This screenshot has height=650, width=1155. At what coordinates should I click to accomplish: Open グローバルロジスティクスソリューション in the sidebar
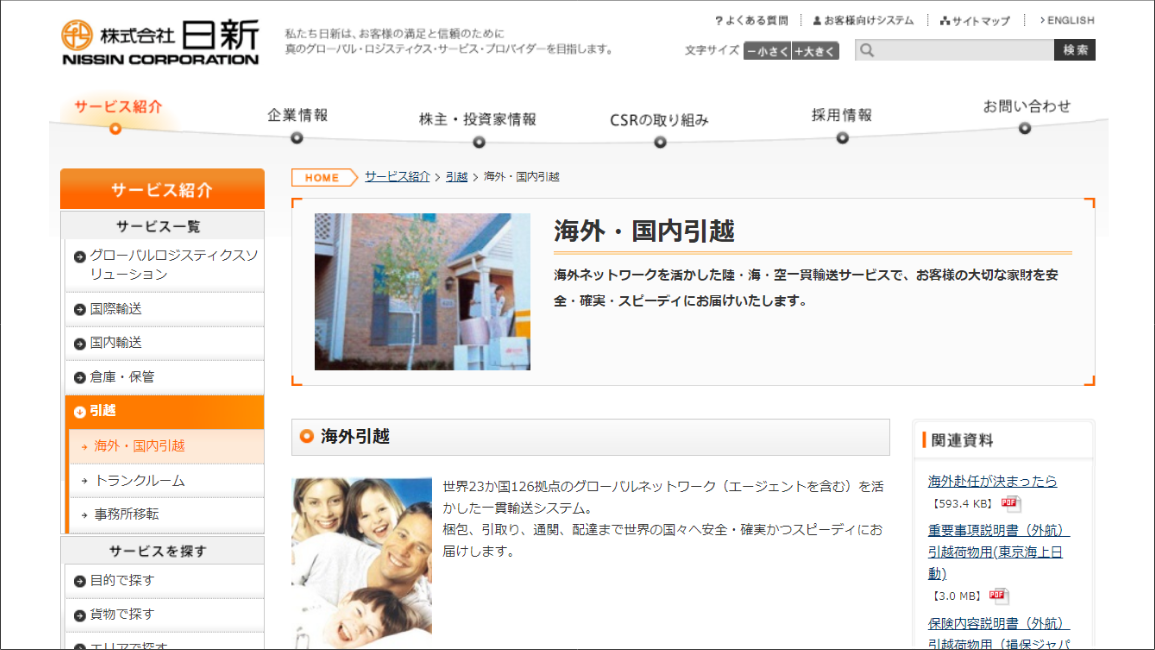(164, 265)
